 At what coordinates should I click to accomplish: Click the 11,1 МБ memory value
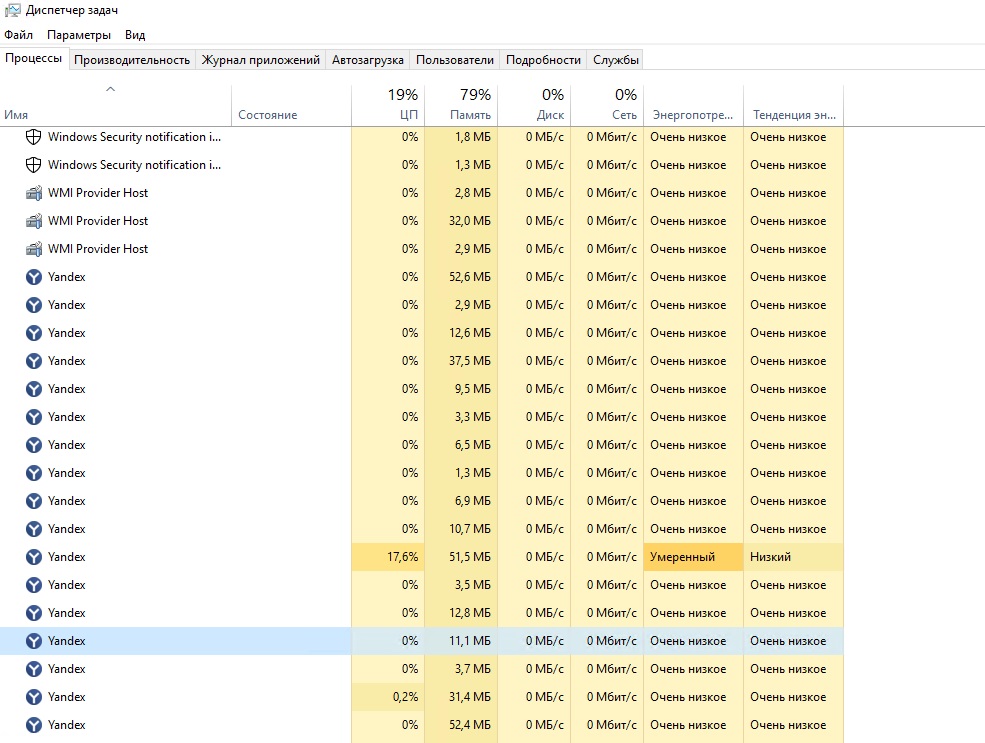coord(470,641)
